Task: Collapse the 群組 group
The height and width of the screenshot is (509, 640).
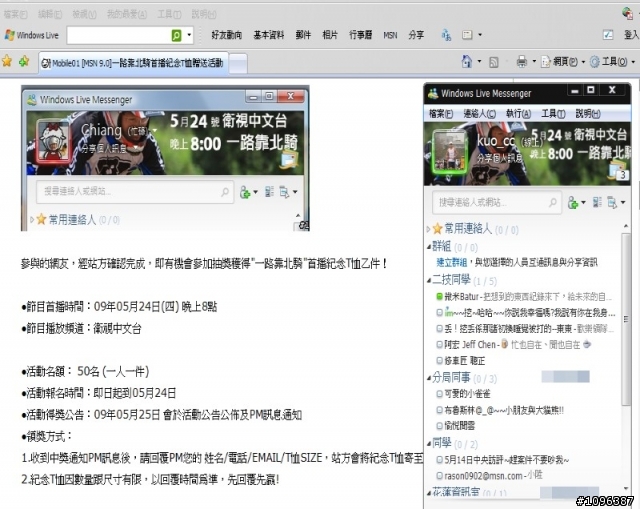Action: [429, 247]
